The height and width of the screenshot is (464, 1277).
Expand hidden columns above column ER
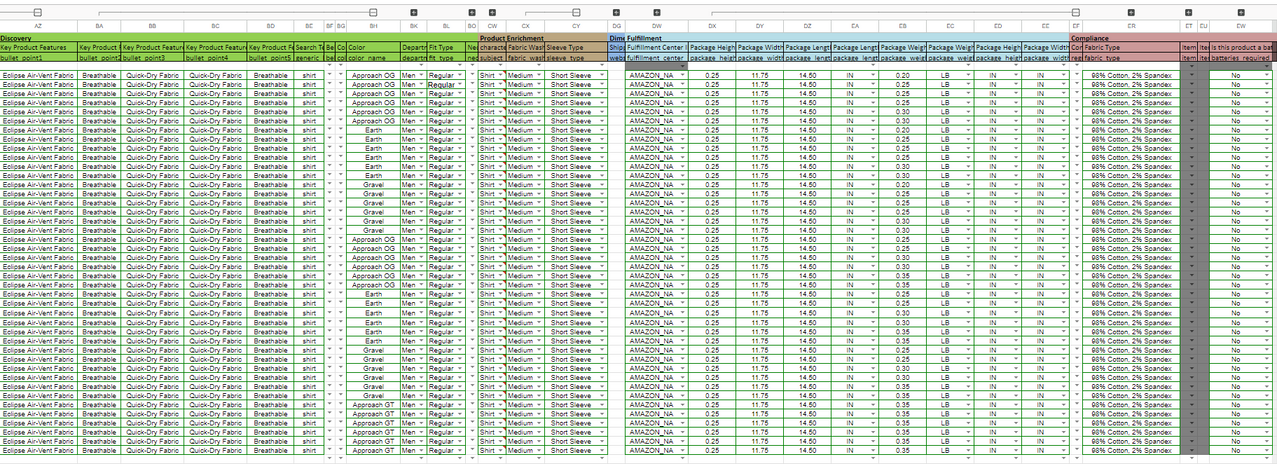click(x=1131, y=12)
